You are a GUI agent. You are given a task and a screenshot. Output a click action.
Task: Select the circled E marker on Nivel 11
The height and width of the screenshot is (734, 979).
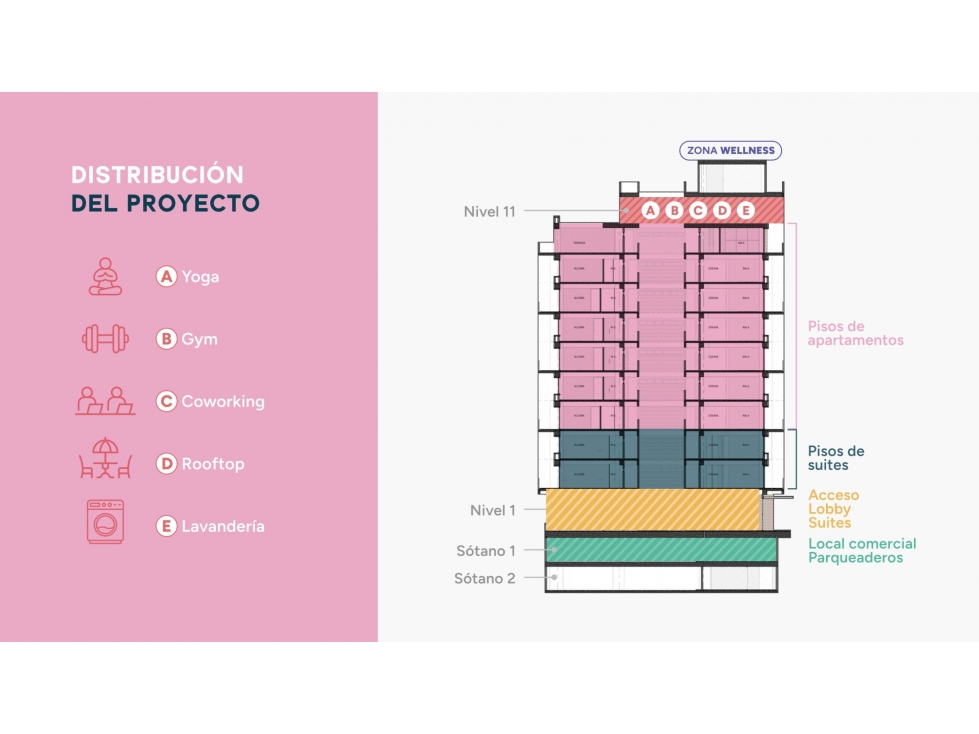click(745, 210)
